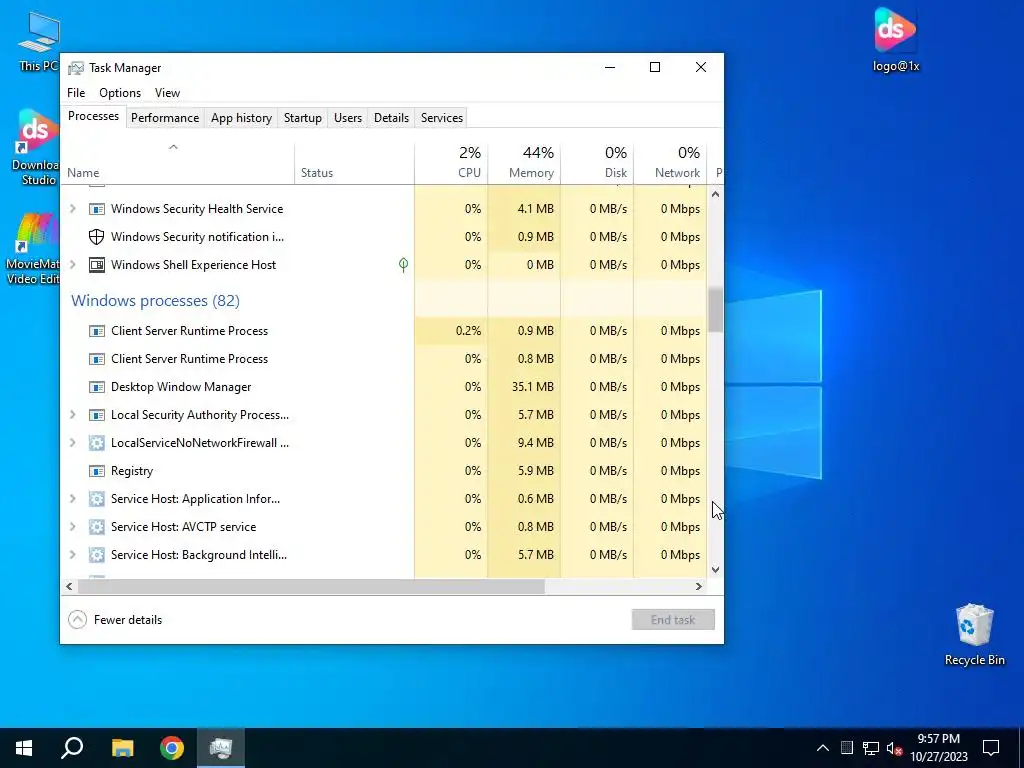Sort processes by Network column

[x=670, y=163]
